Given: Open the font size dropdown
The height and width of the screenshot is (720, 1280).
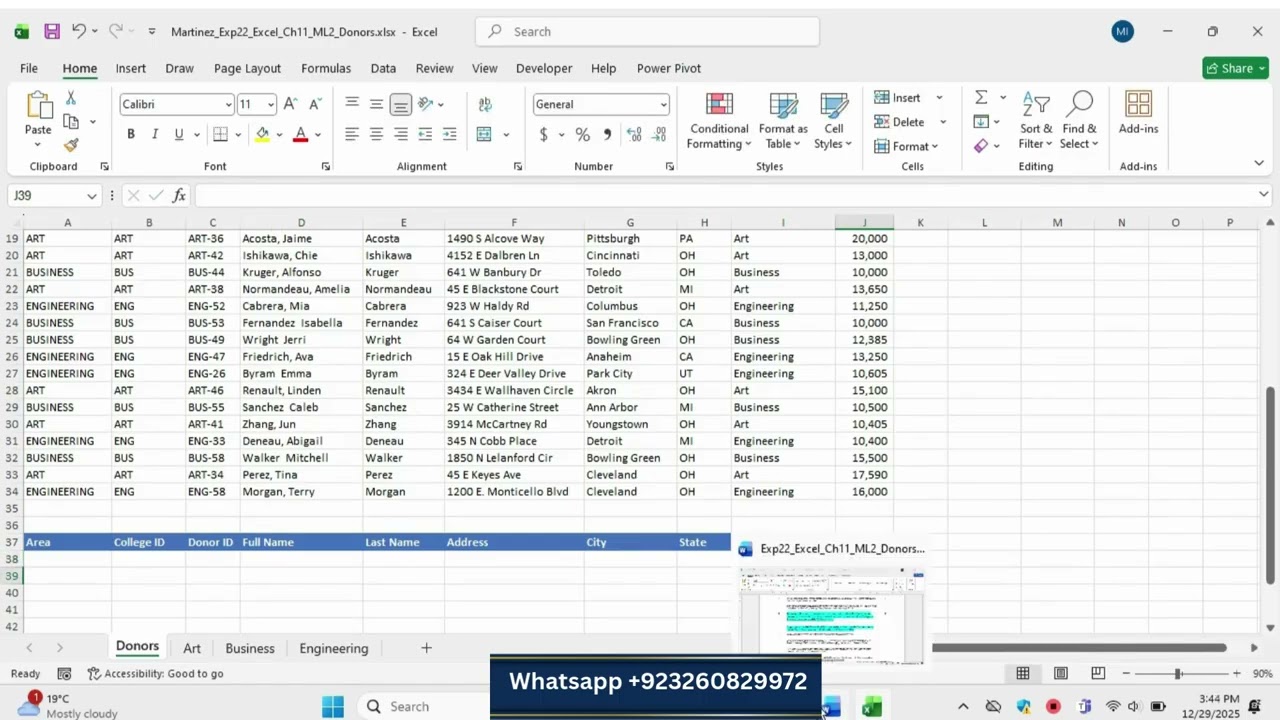Looking at the screenshot, I should coord(271,105).
